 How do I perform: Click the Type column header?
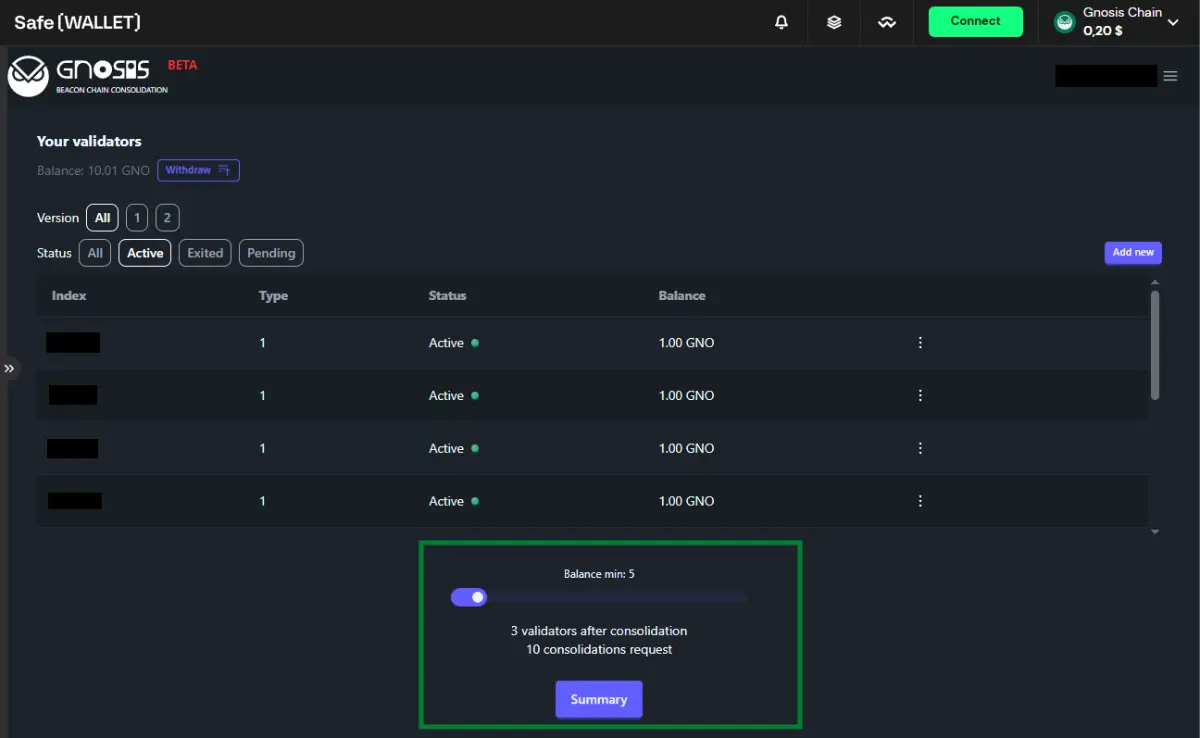click(x=273, y=296)
